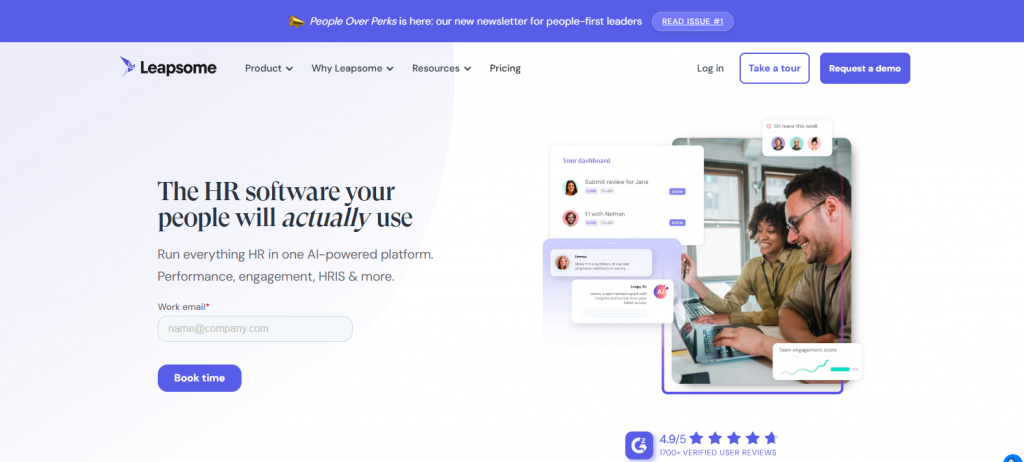
Task: Expand the Resources menu
Action: 441,68
